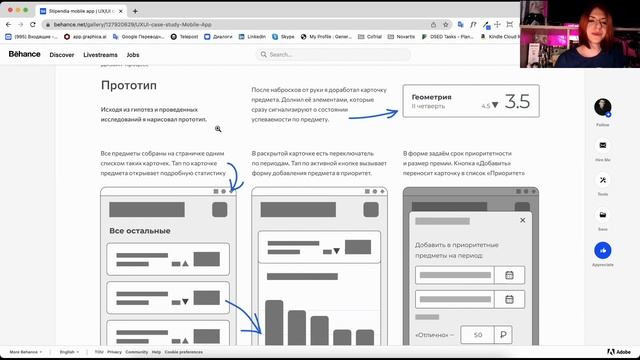Image resolution: width=640 pixels, height=360 pixels.
Task: Click the Hire Me envelope icon
Action: point(602,145)
